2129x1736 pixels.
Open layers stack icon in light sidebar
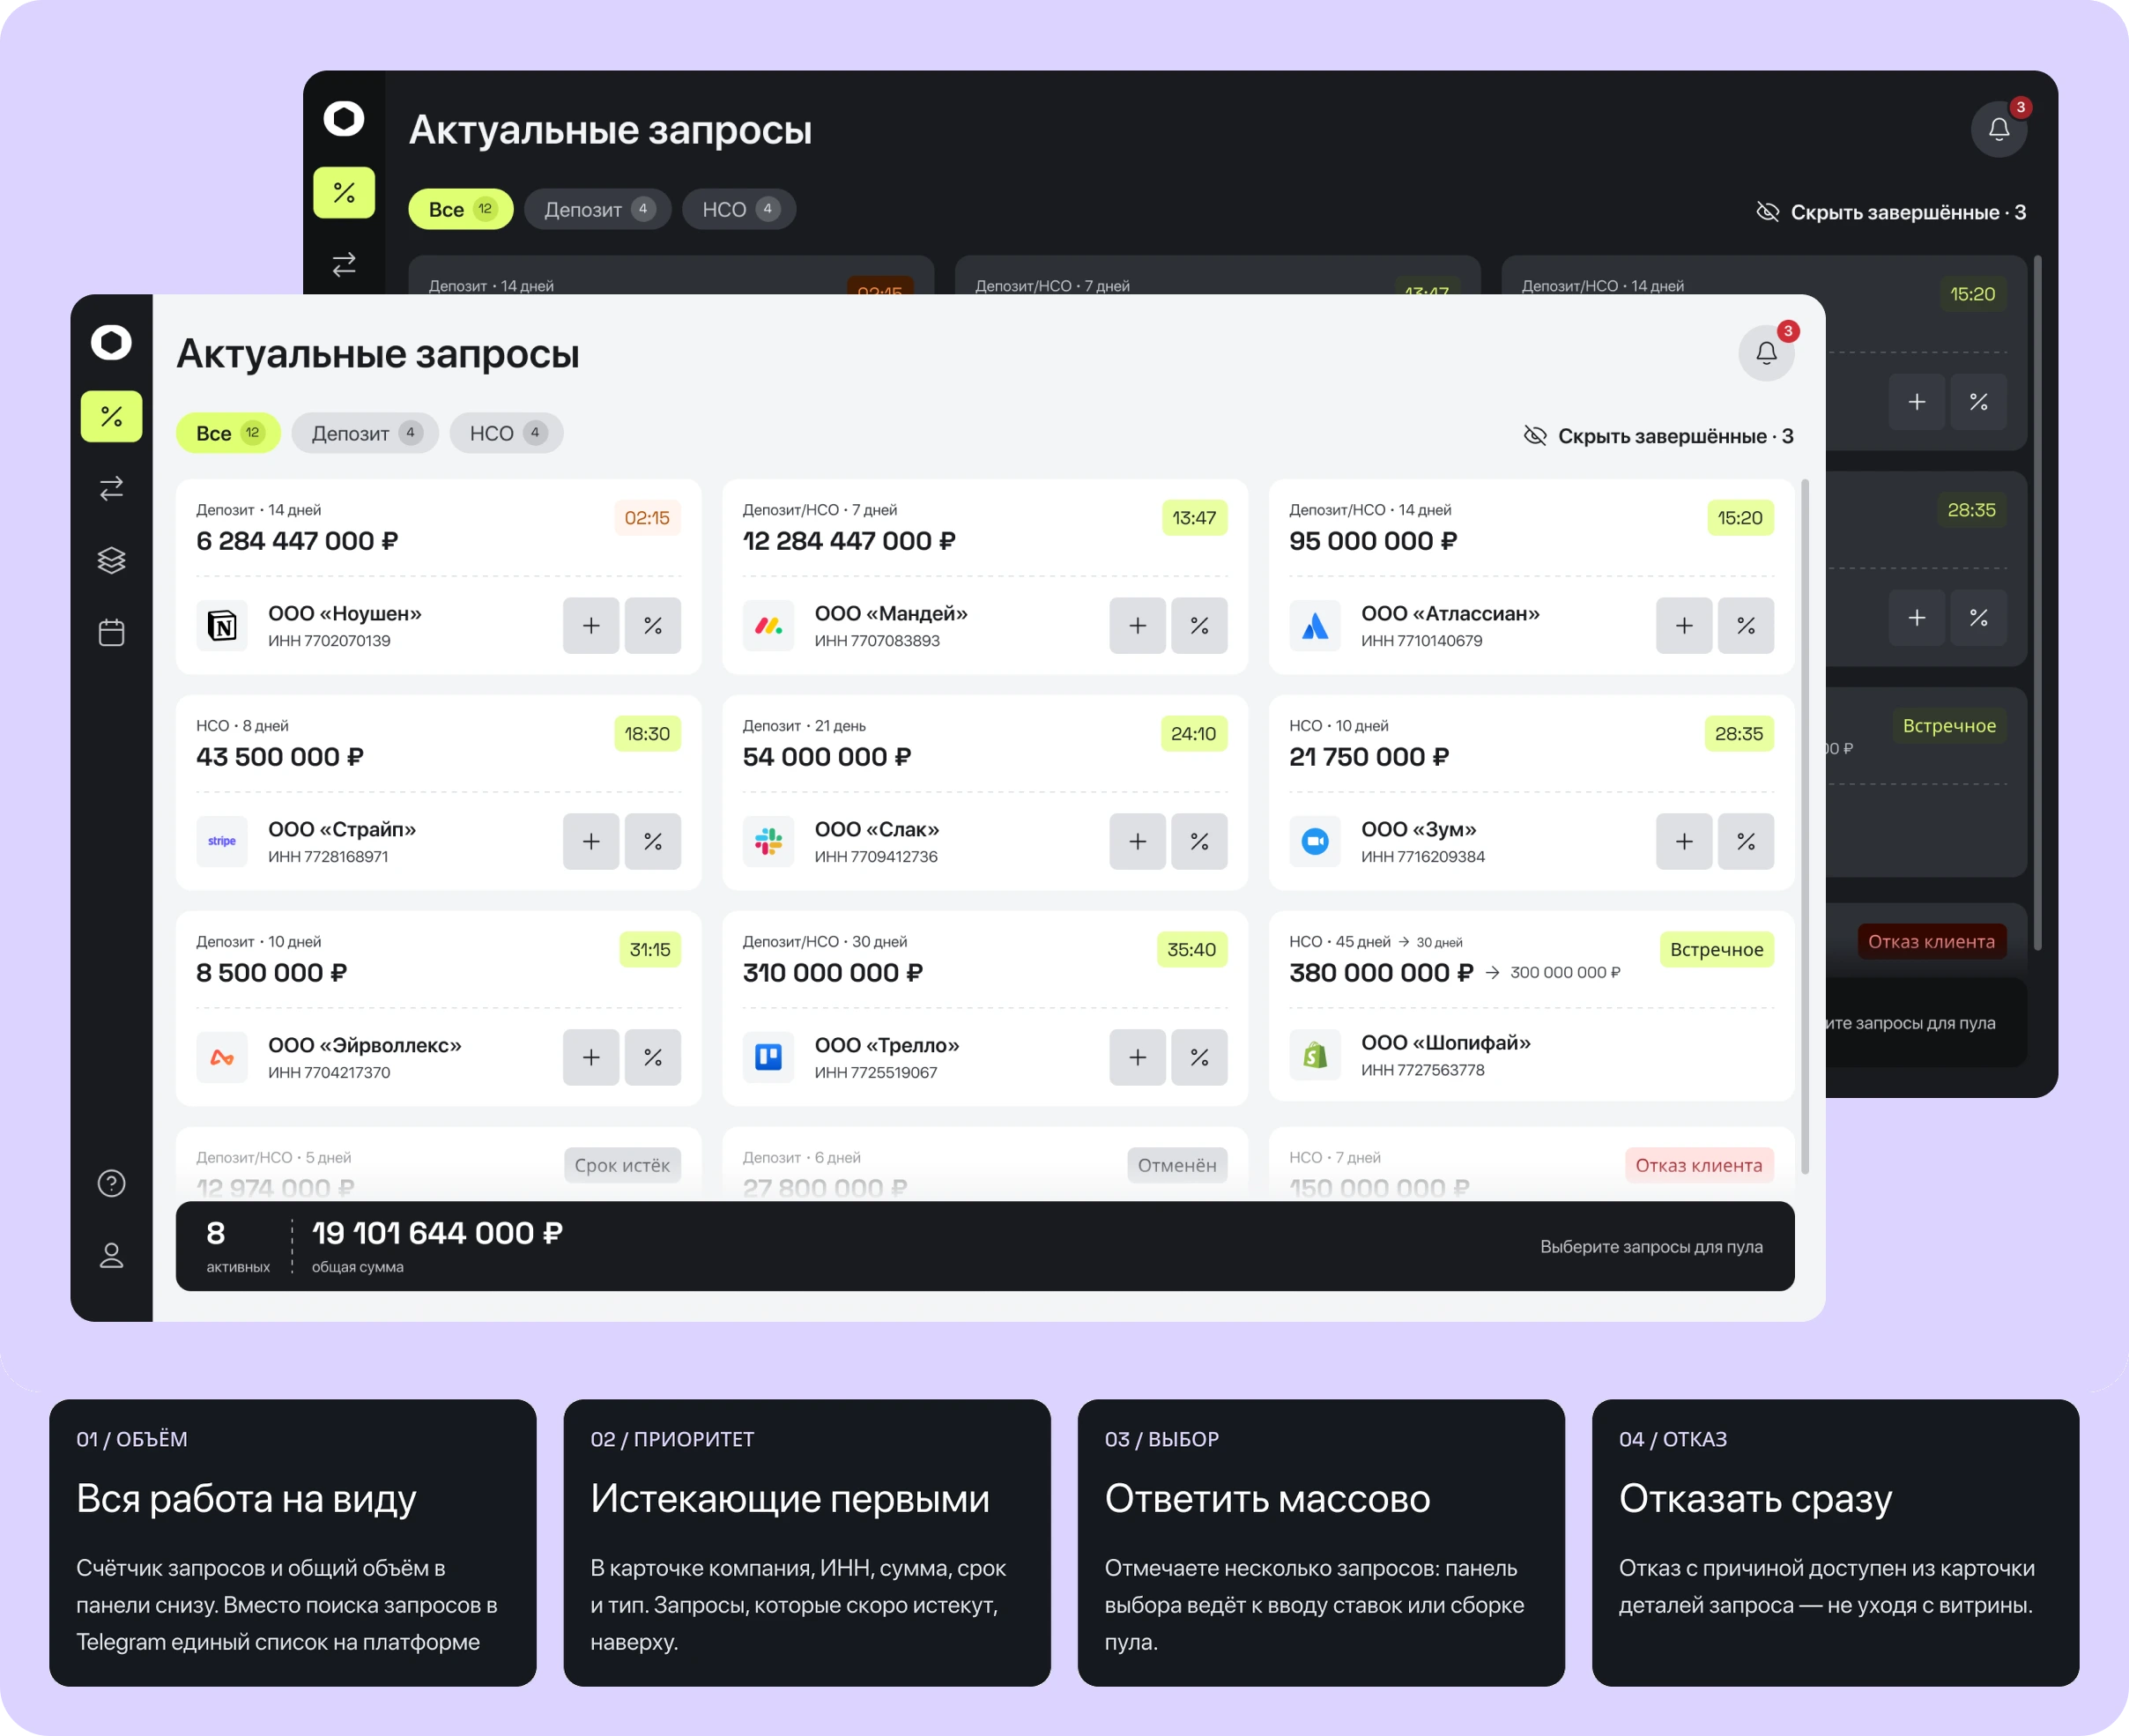(x=111, y=560)
